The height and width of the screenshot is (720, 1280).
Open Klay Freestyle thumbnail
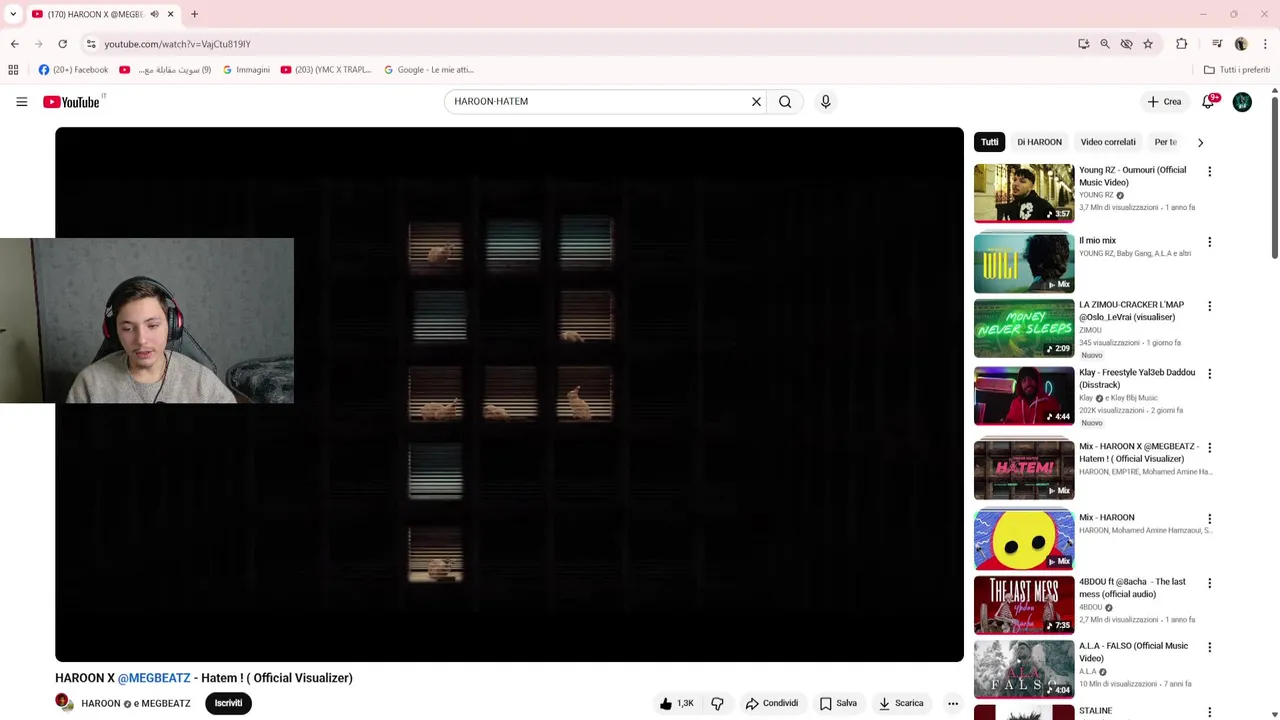pyautogui.click(x=1024, y=396)
